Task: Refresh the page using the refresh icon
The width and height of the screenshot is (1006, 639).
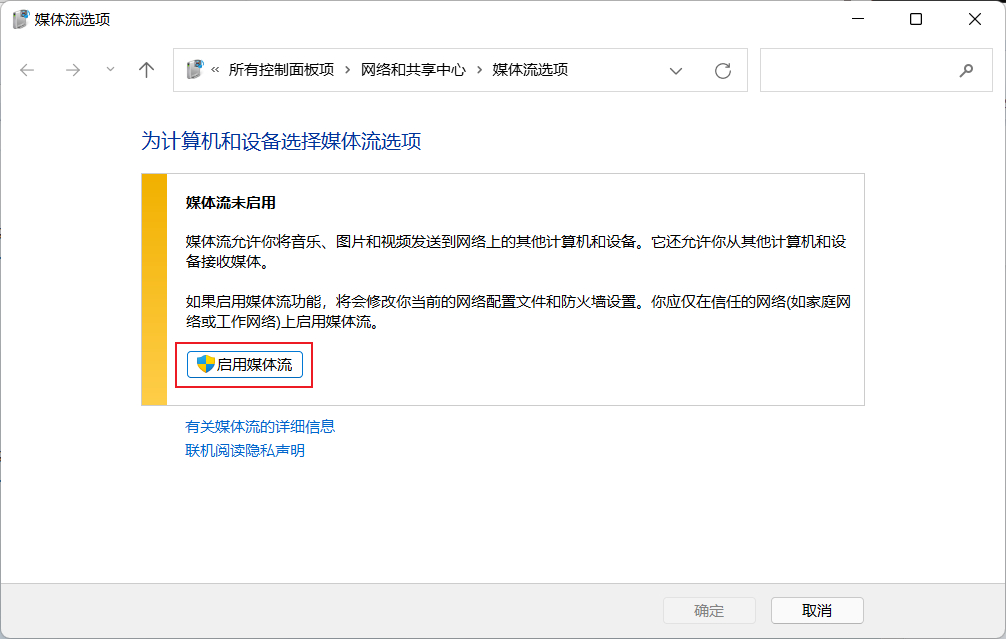Action: click(723, 71)
